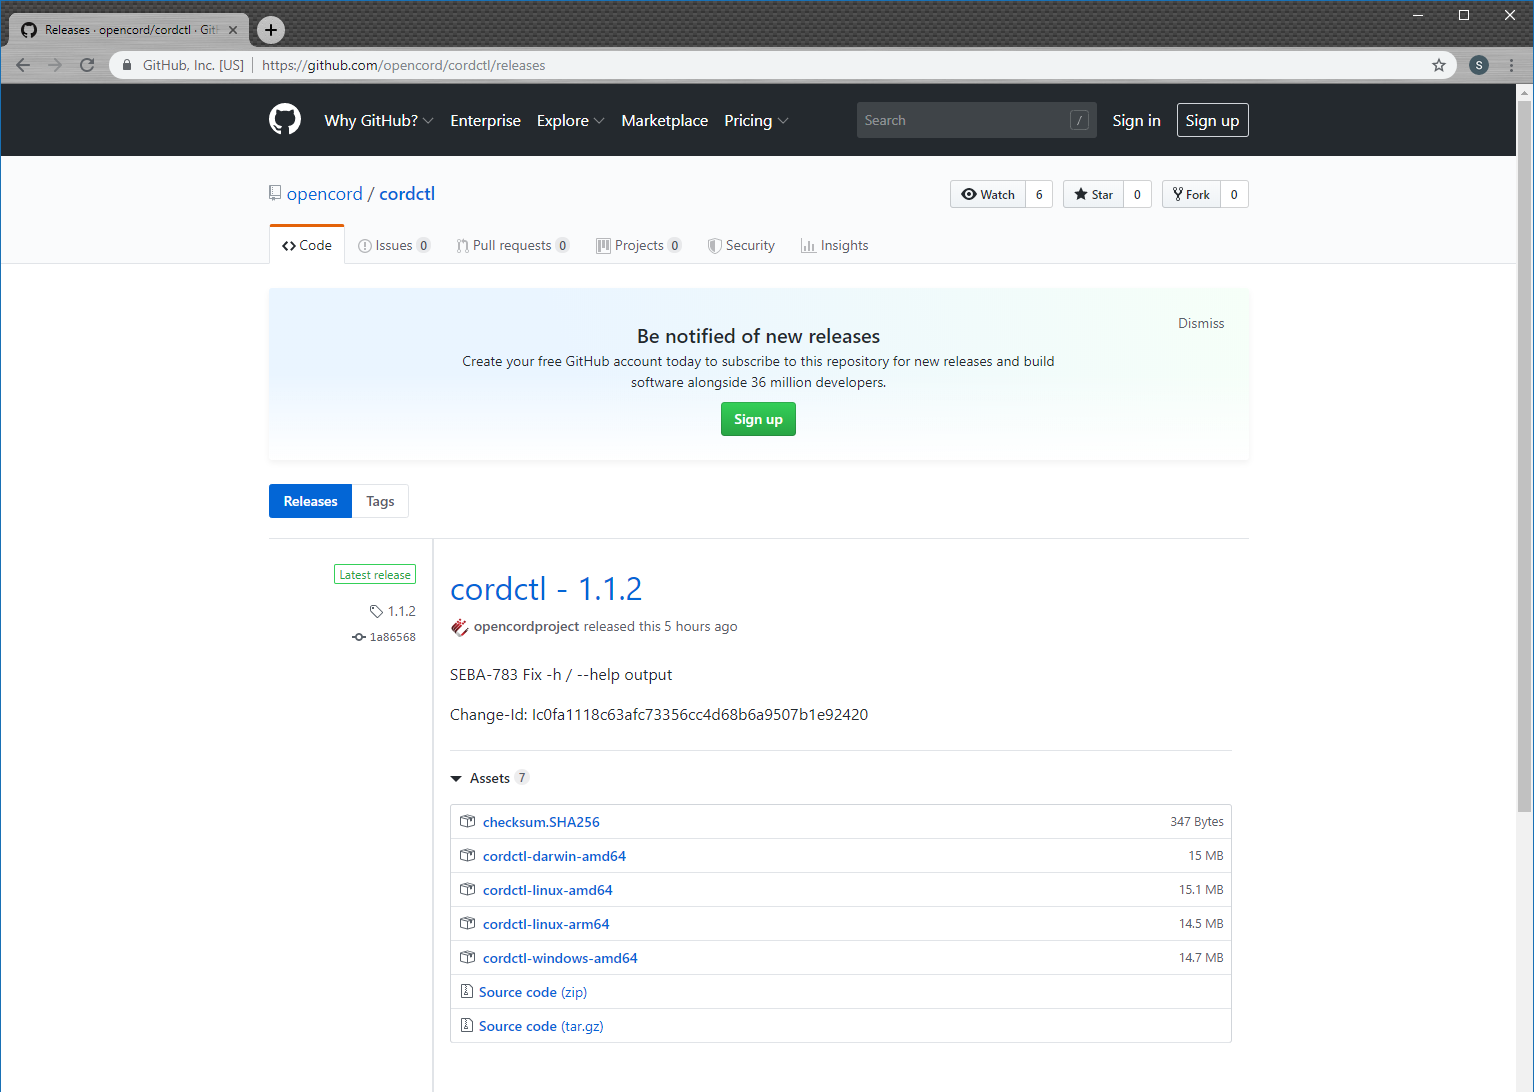
Task: Go back with browser back arrow
Action: [23, 65]
